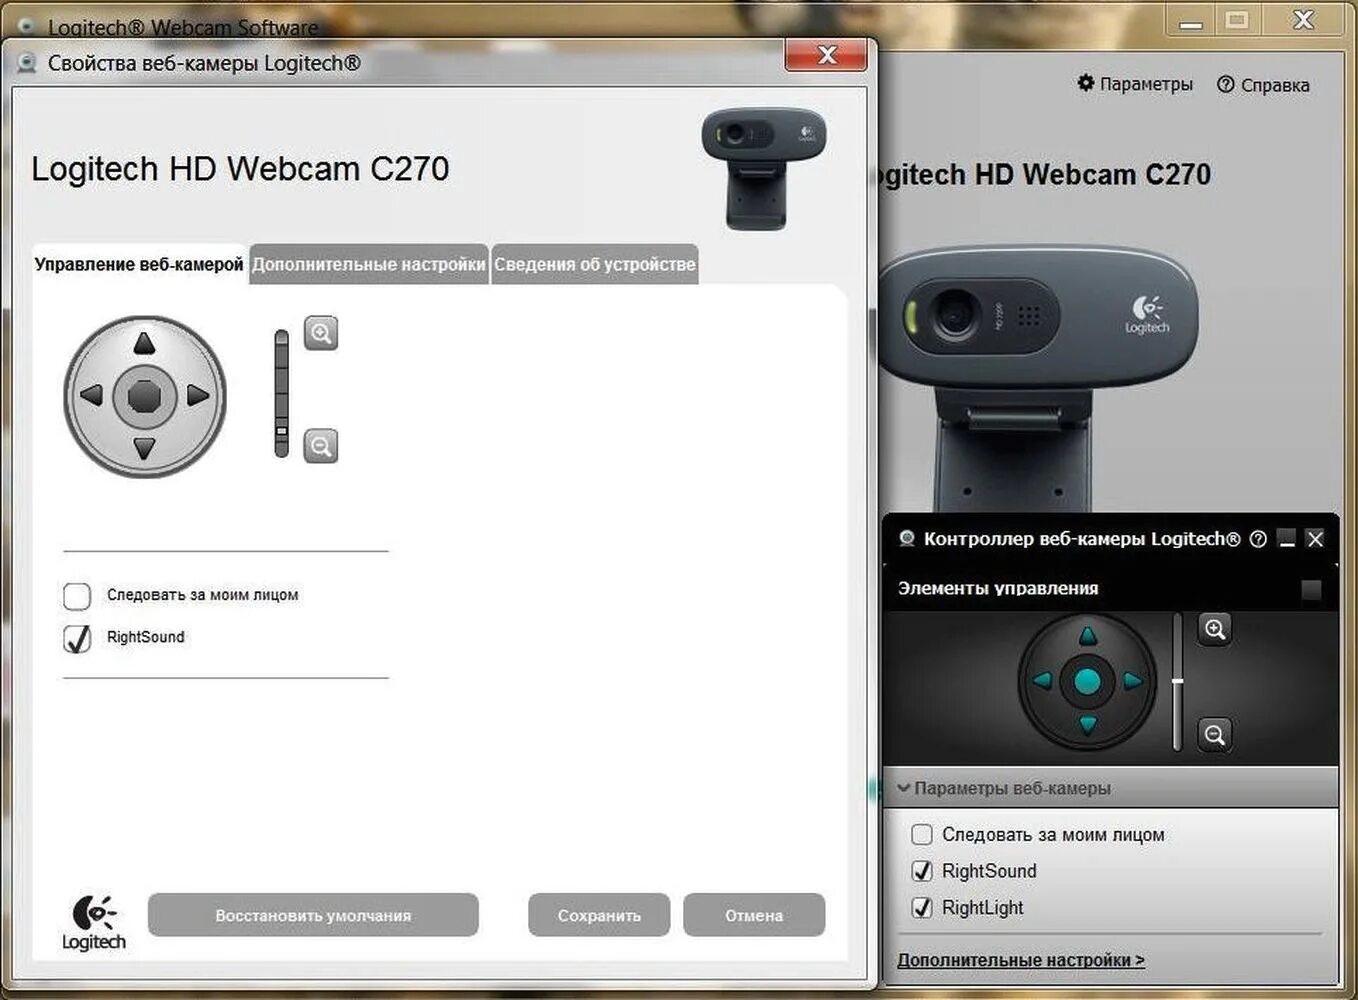Image resolution: width=1358 pixels, height=1000 pixels.
Task: Pan right with controller teal arrow
Action: tap(1132, 681)
